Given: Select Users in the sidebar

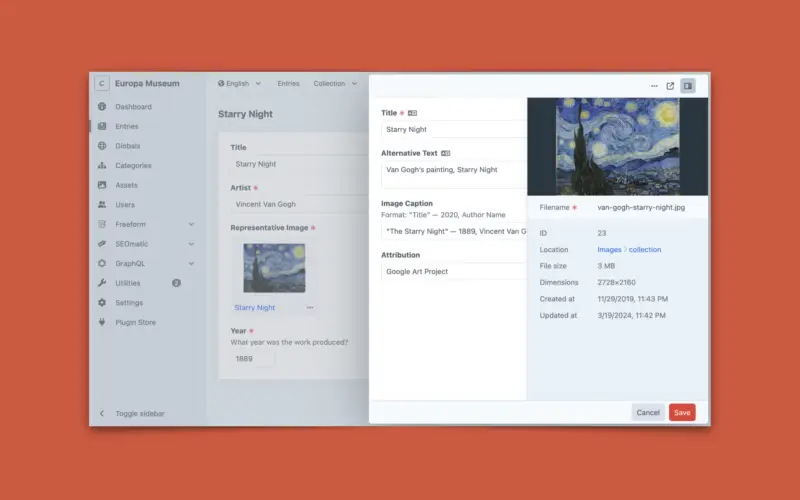Looking at the screenshot, I should (x=125, y=205).
